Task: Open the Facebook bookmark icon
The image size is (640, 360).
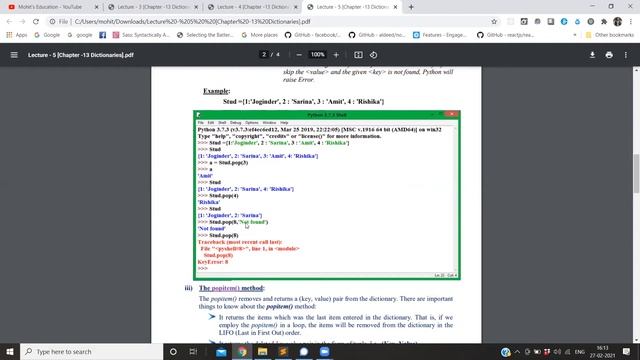Action: [102, 35]
